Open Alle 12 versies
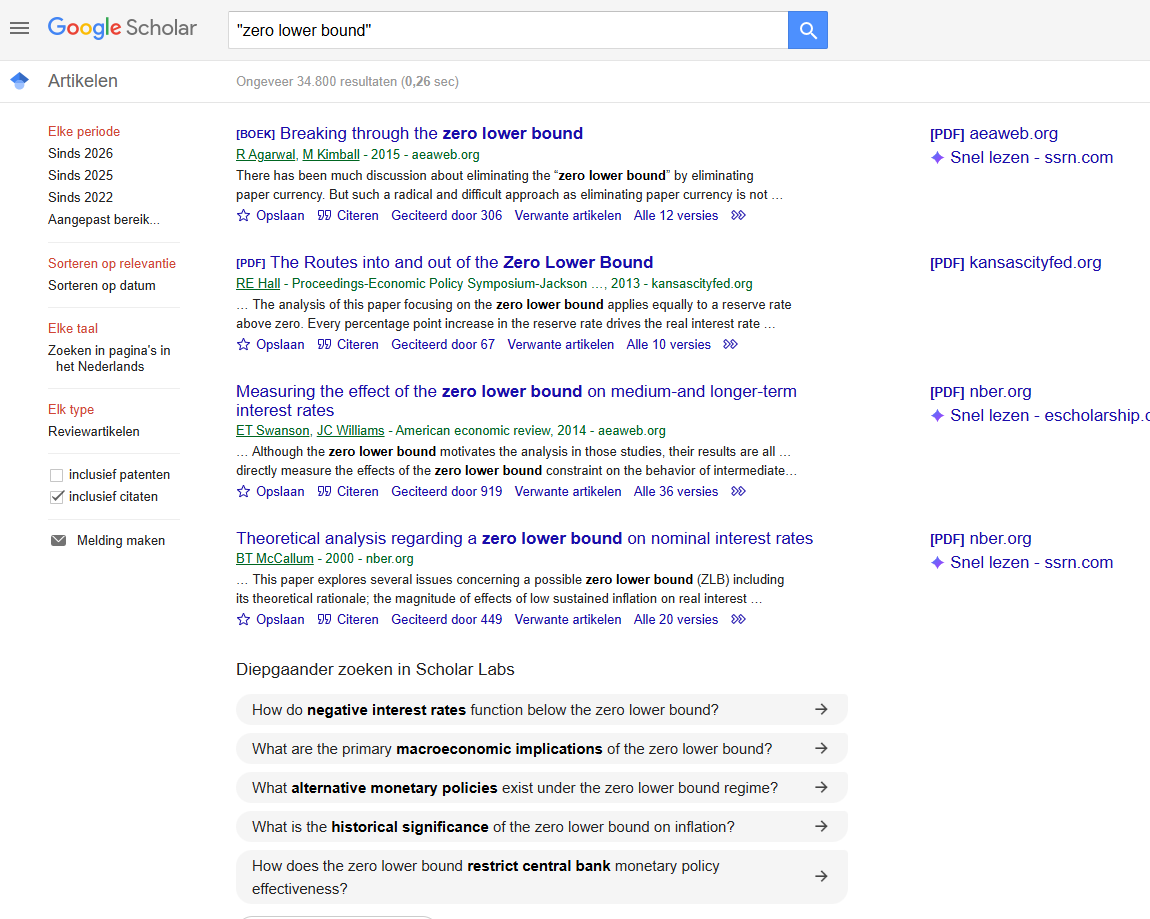 (x=676, y=216)
